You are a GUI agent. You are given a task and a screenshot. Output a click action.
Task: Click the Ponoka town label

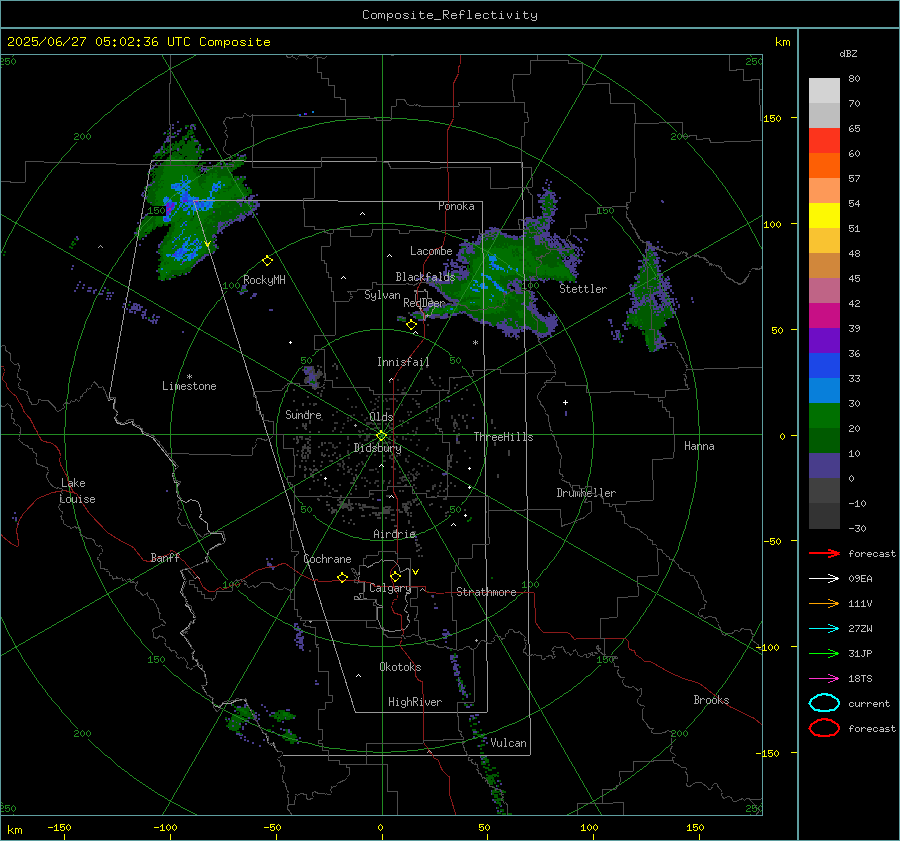456,206
